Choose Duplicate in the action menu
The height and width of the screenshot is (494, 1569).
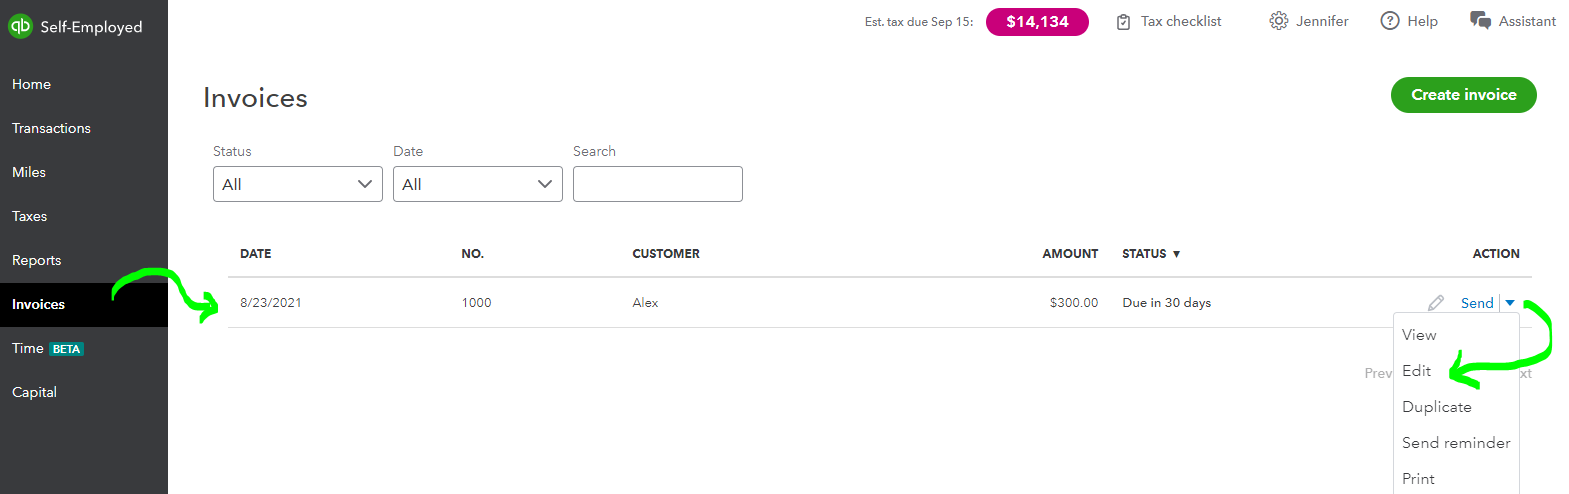[x=1437, y=407]
